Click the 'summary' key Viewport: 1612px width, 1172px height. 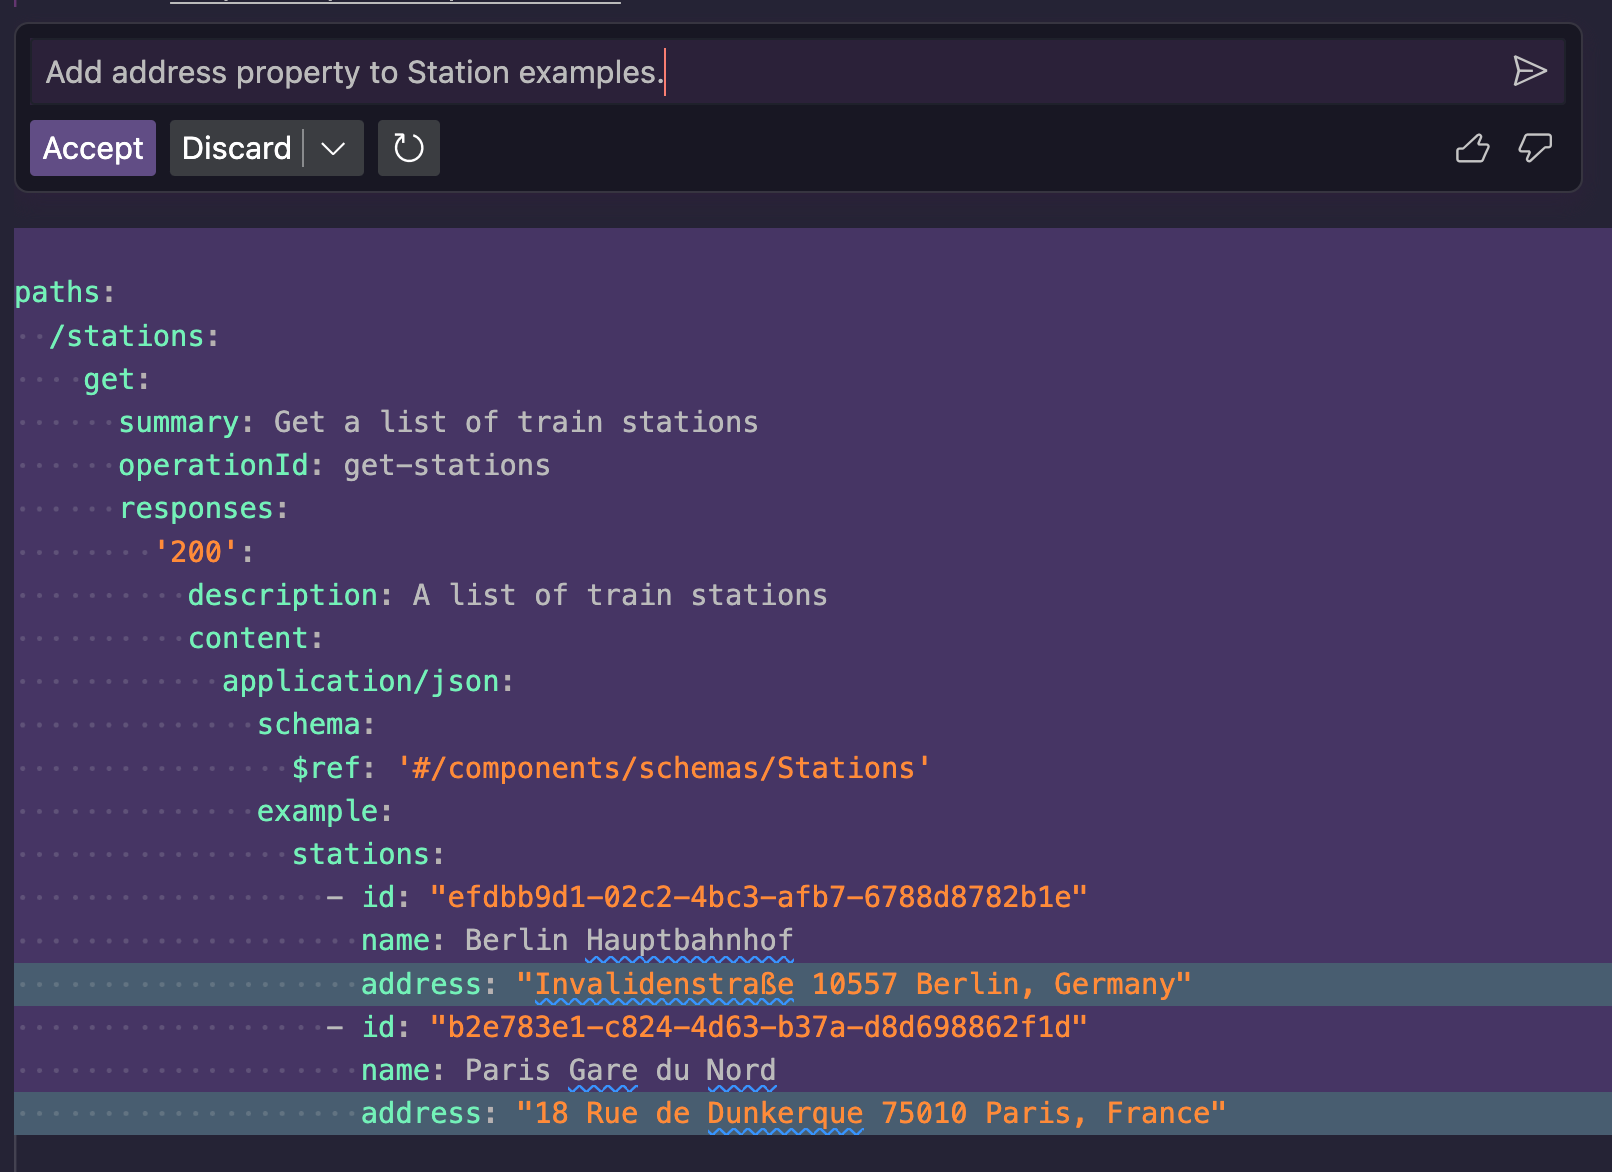(x=178, y=422)
